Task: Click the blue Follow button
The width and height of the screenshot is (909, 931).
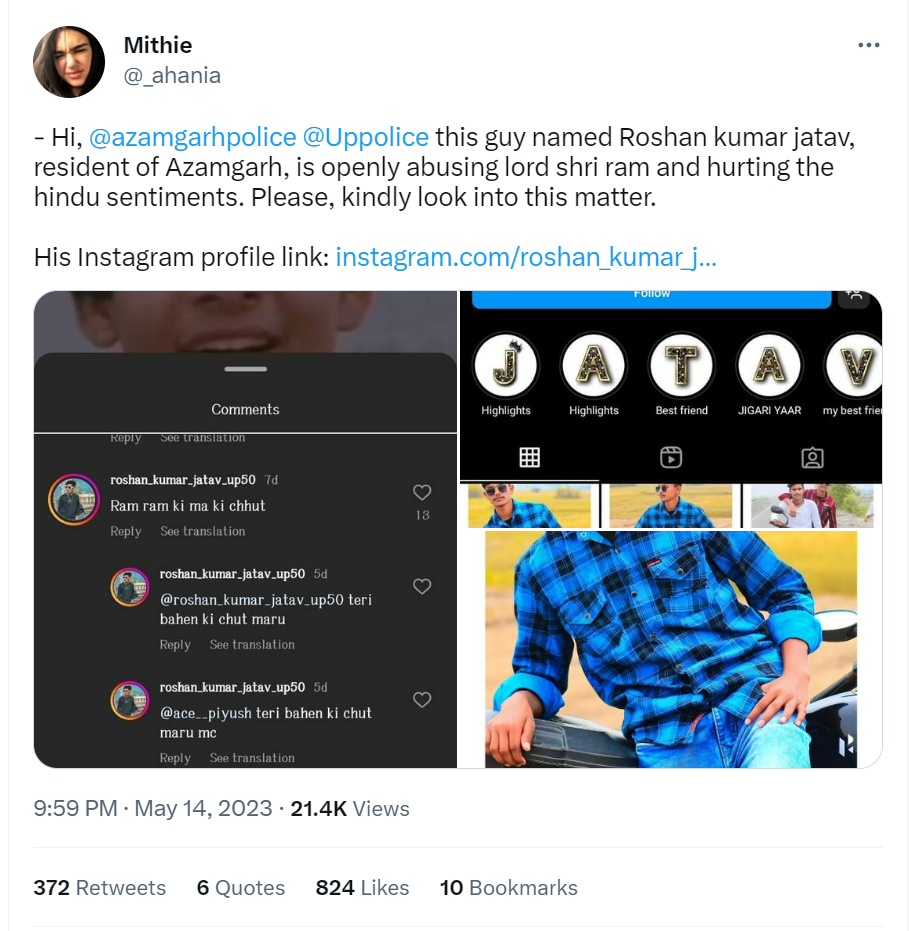Action: click(651, 297)
